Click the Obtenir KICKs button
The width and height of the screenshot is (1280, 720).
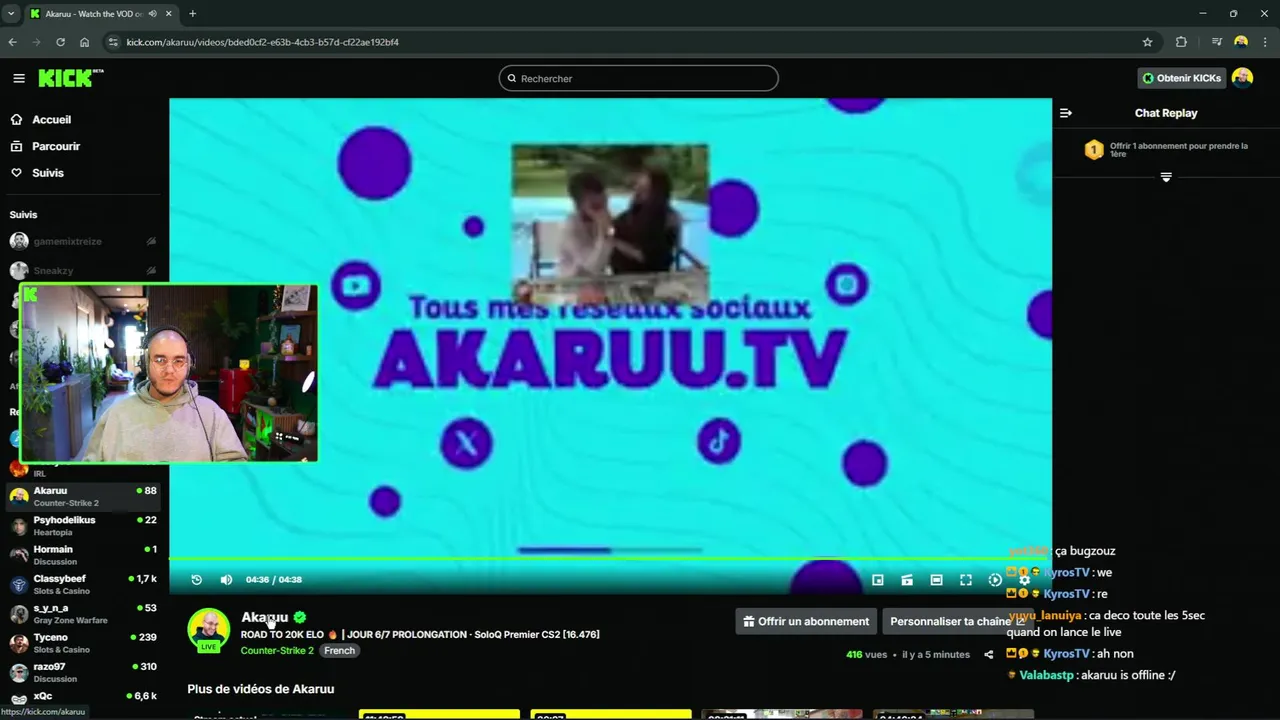[x=1181, y=78]
